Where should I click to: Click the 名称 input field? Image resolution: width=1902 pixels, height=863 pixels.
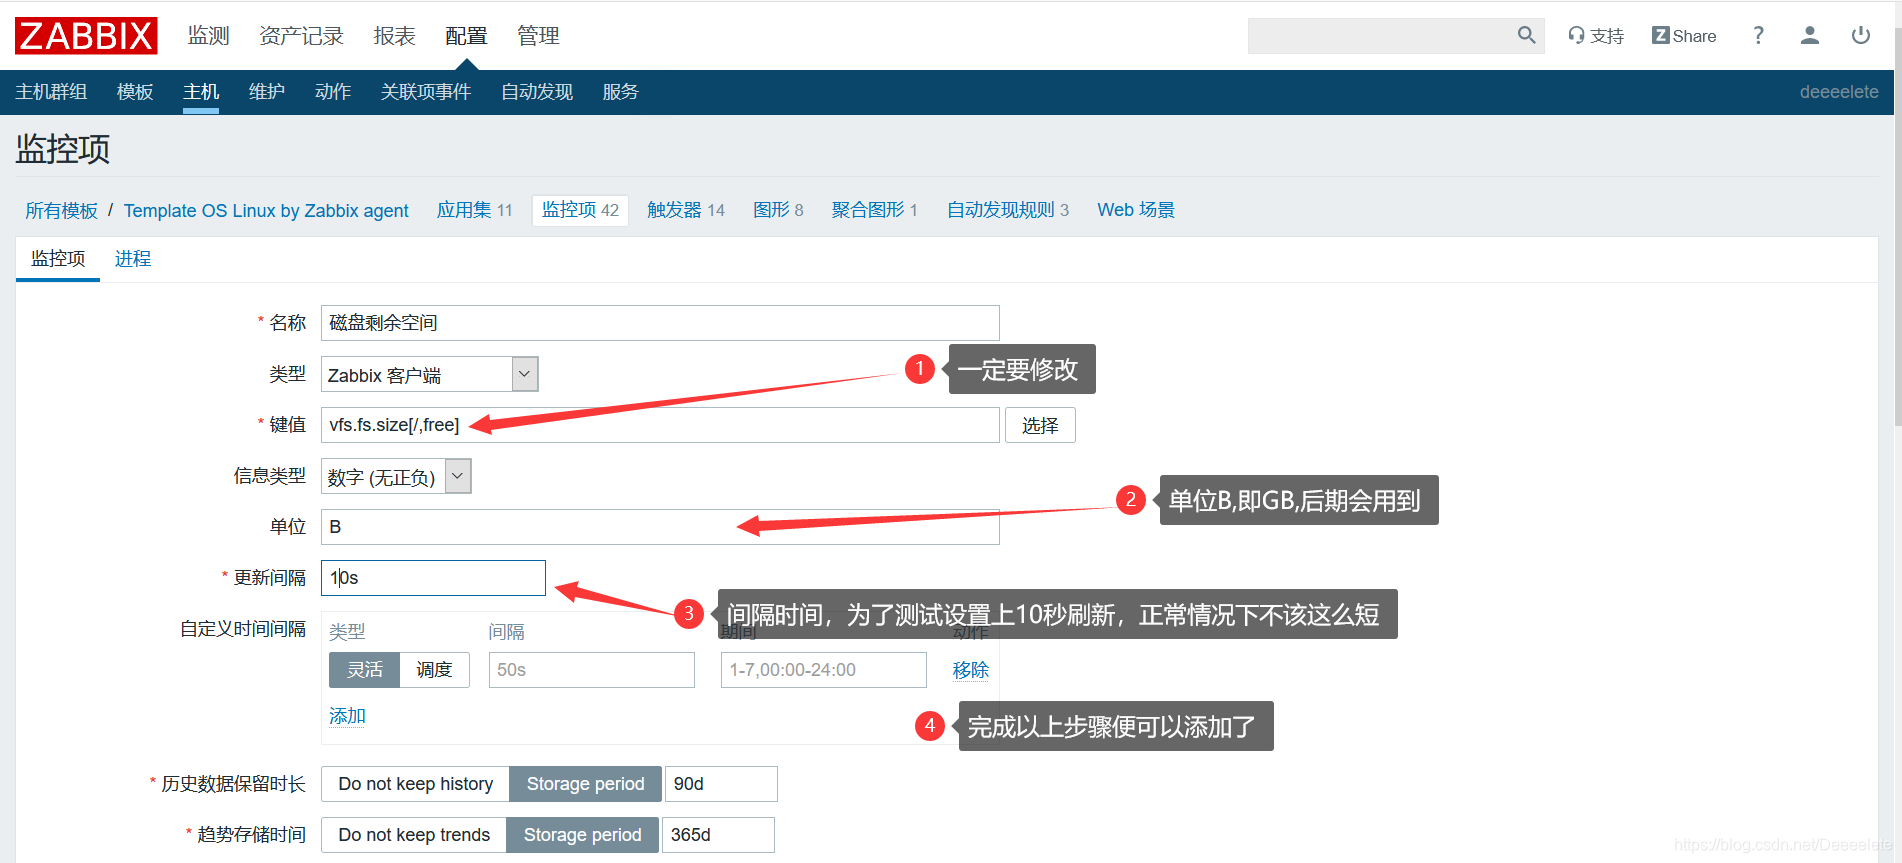pos(660,323)
